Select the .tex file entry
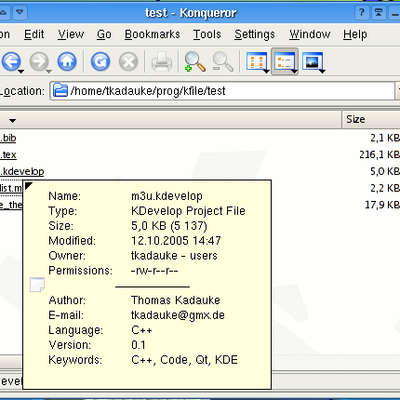Viewport: 400px width, 400px height. point(8,155)
